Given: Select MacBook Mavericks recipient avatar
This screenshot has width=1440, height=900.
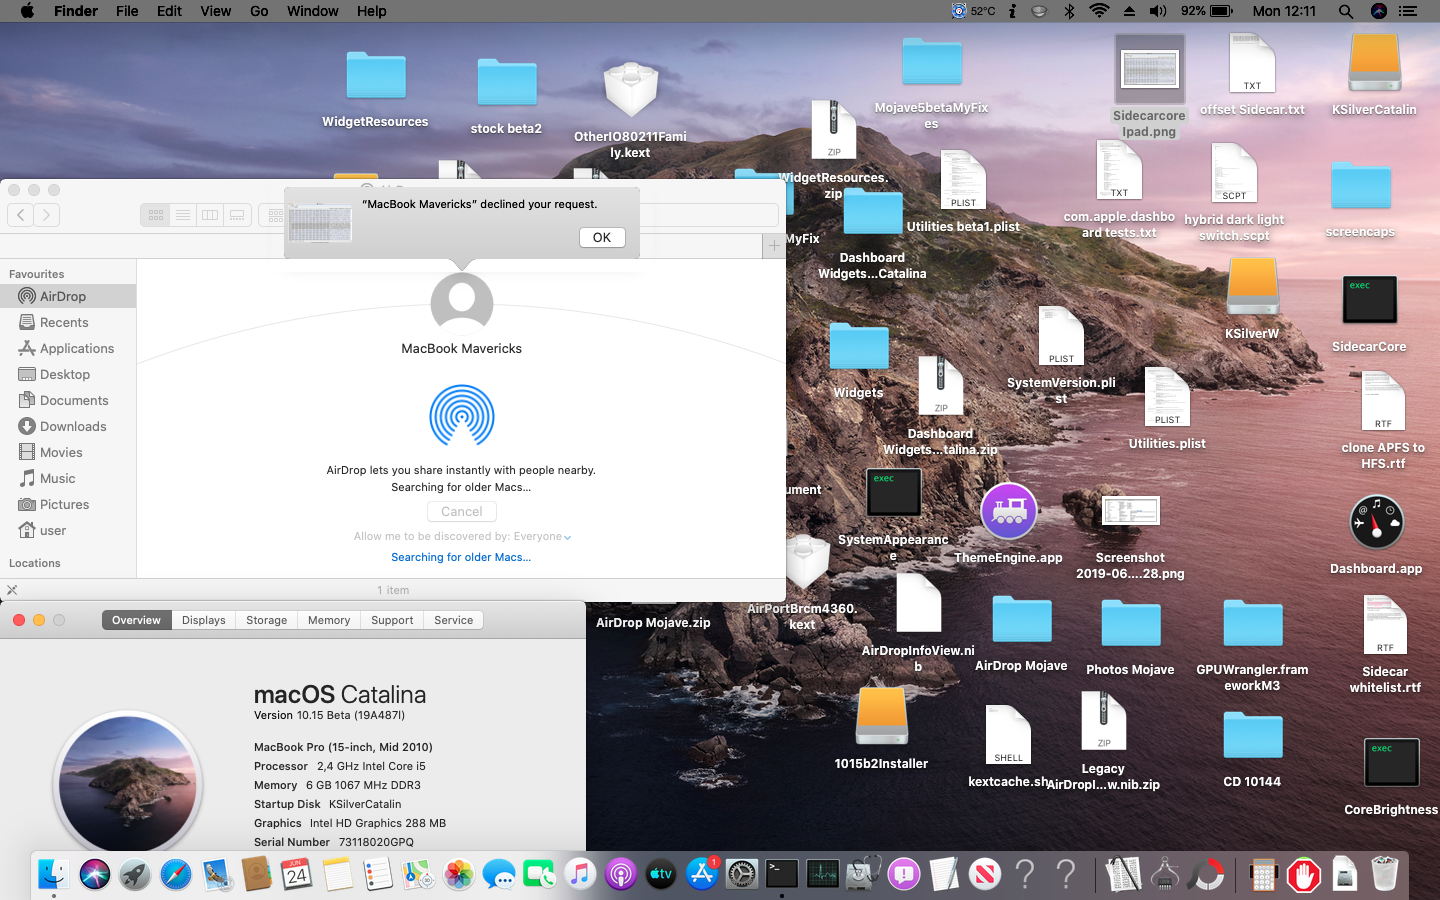Looking at the screenshot, I should 462,303.
